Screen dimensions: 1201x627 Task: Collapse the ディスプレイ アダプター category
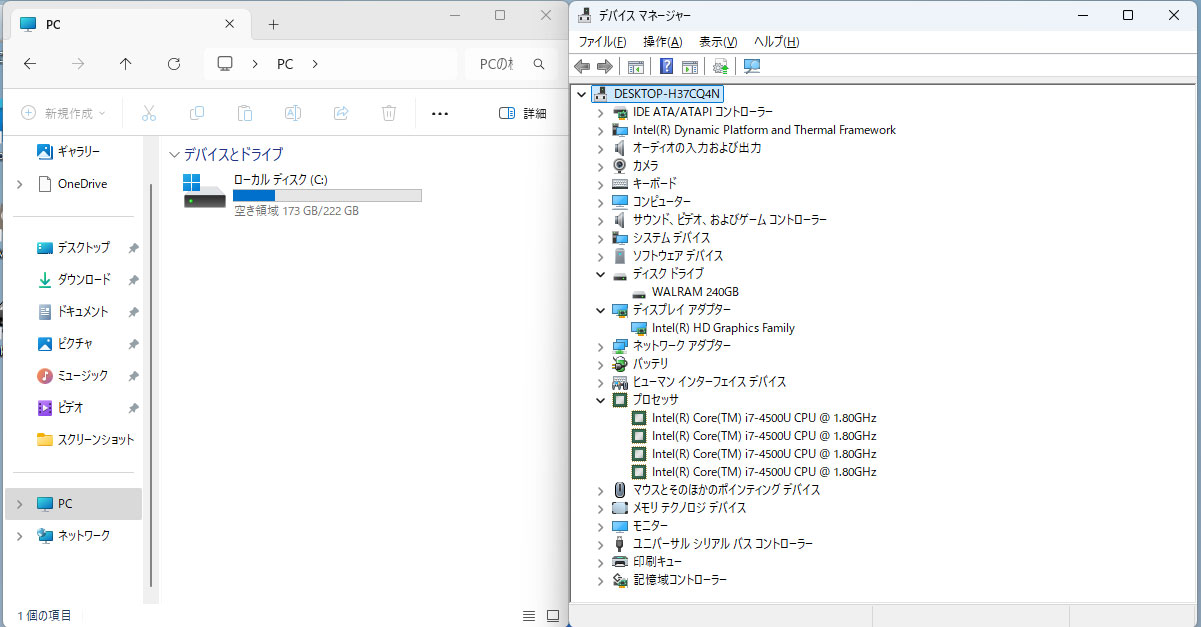coord(600,310)
